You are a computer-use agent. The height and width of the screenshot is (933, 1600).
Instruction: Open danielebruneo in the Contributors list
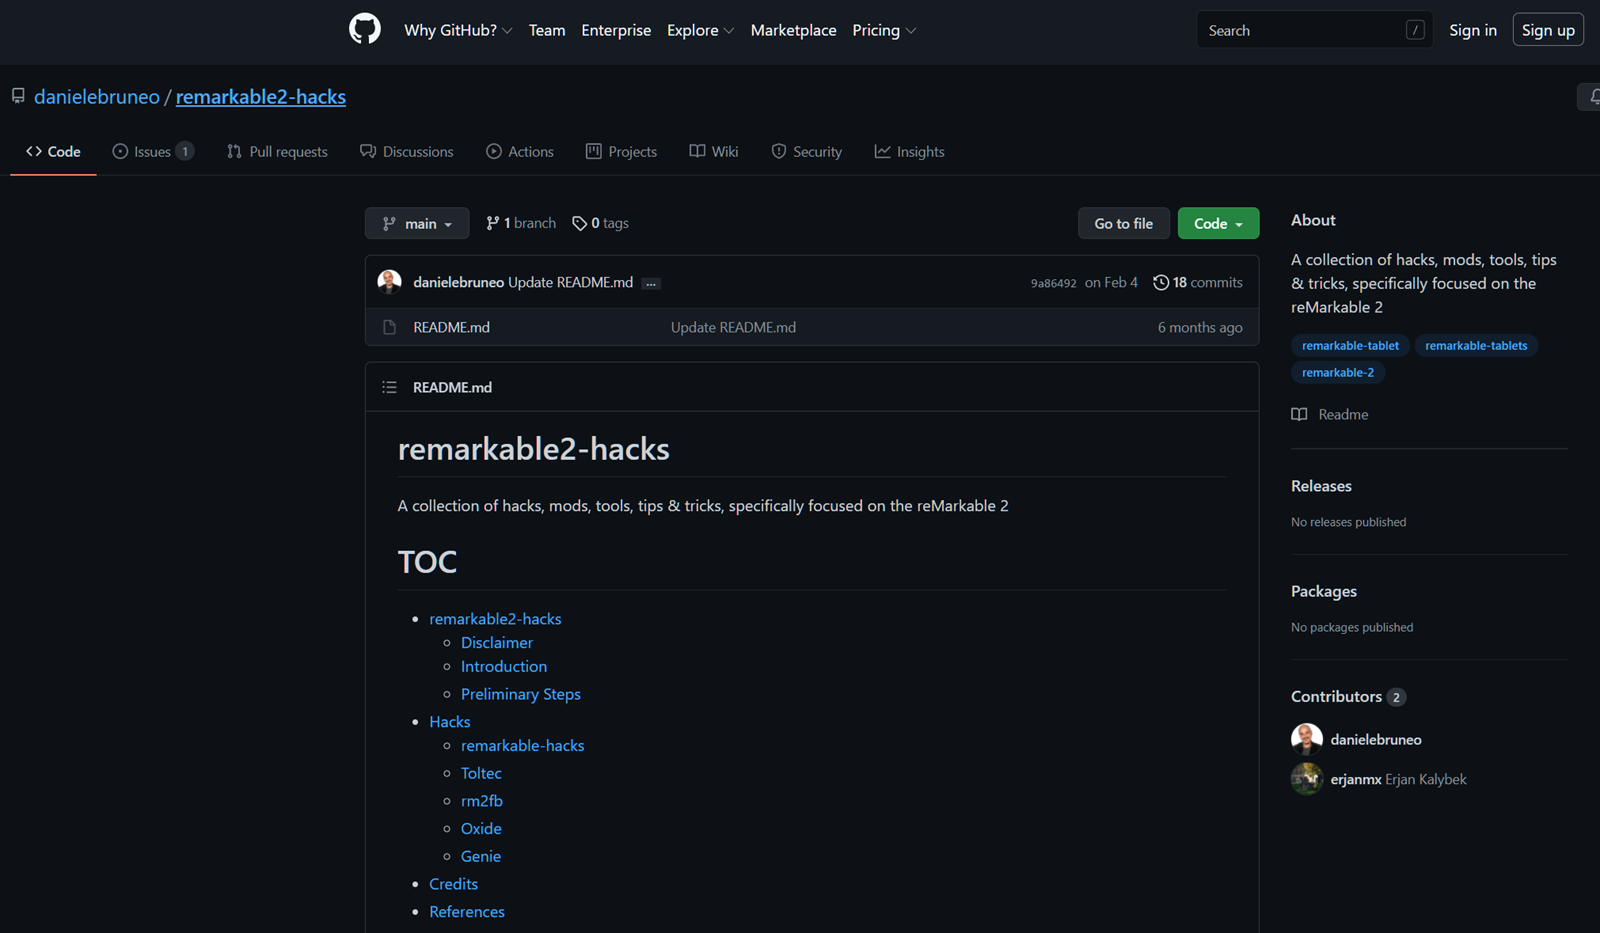tap(1376, 739)
